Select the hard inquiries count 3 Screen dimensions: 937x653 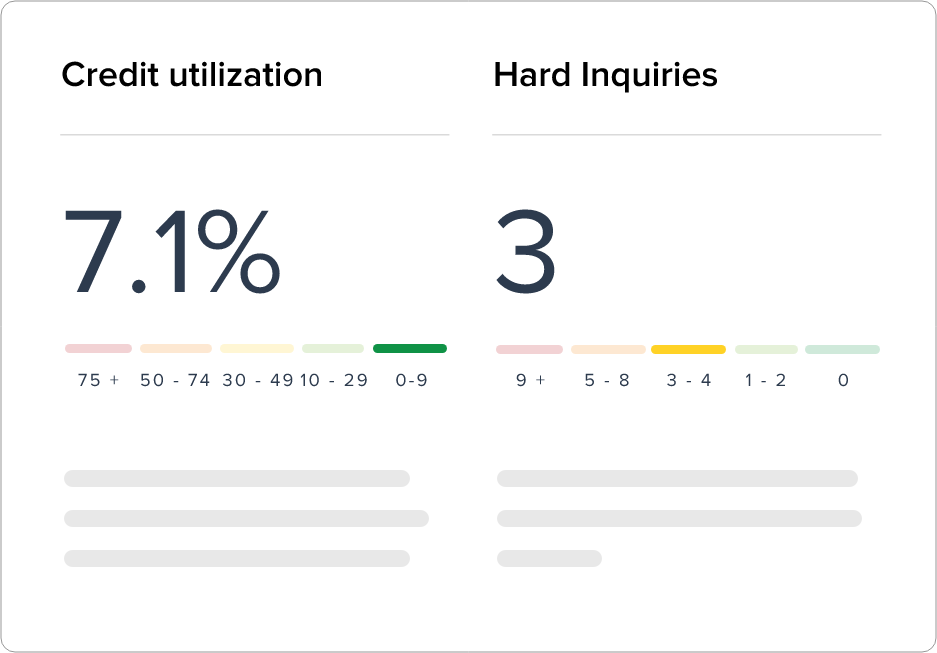pyautogui.click(x=526, y=251)
